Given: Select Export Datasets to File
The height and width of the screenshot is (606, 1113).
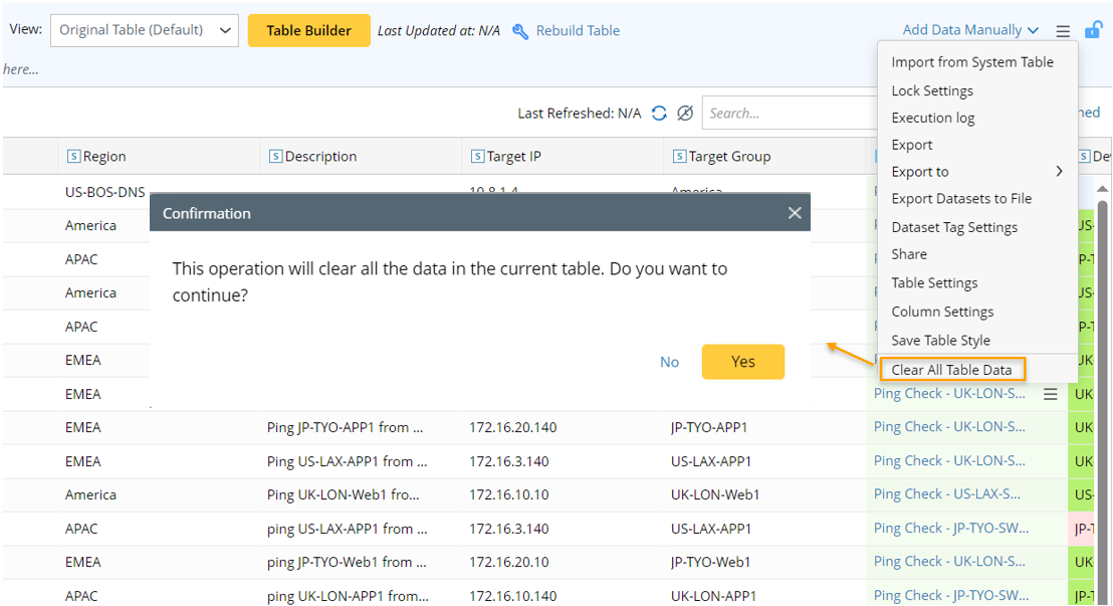Looking at the screenshot, I should [x=961, y=199].
